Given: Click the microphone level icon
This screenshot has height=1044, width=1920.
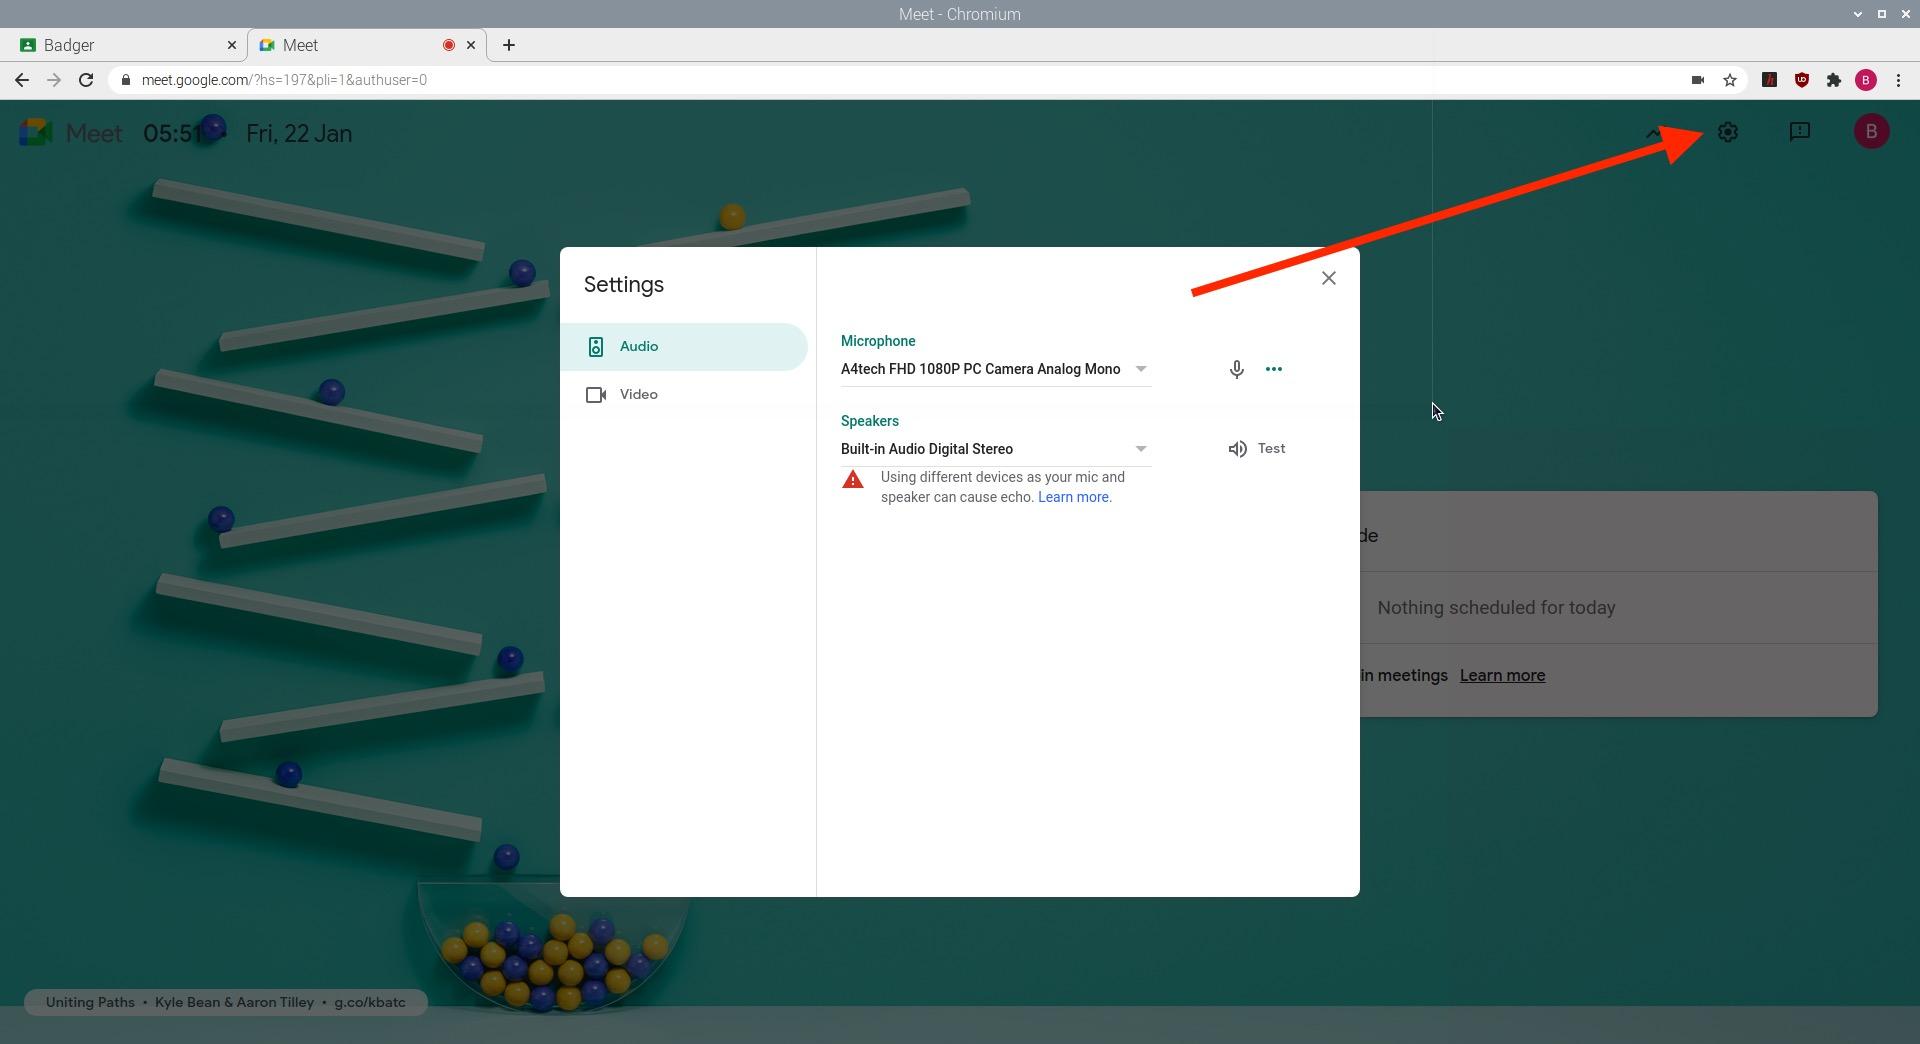Looking at the screenshot, I should click(x=1237, y=369).
